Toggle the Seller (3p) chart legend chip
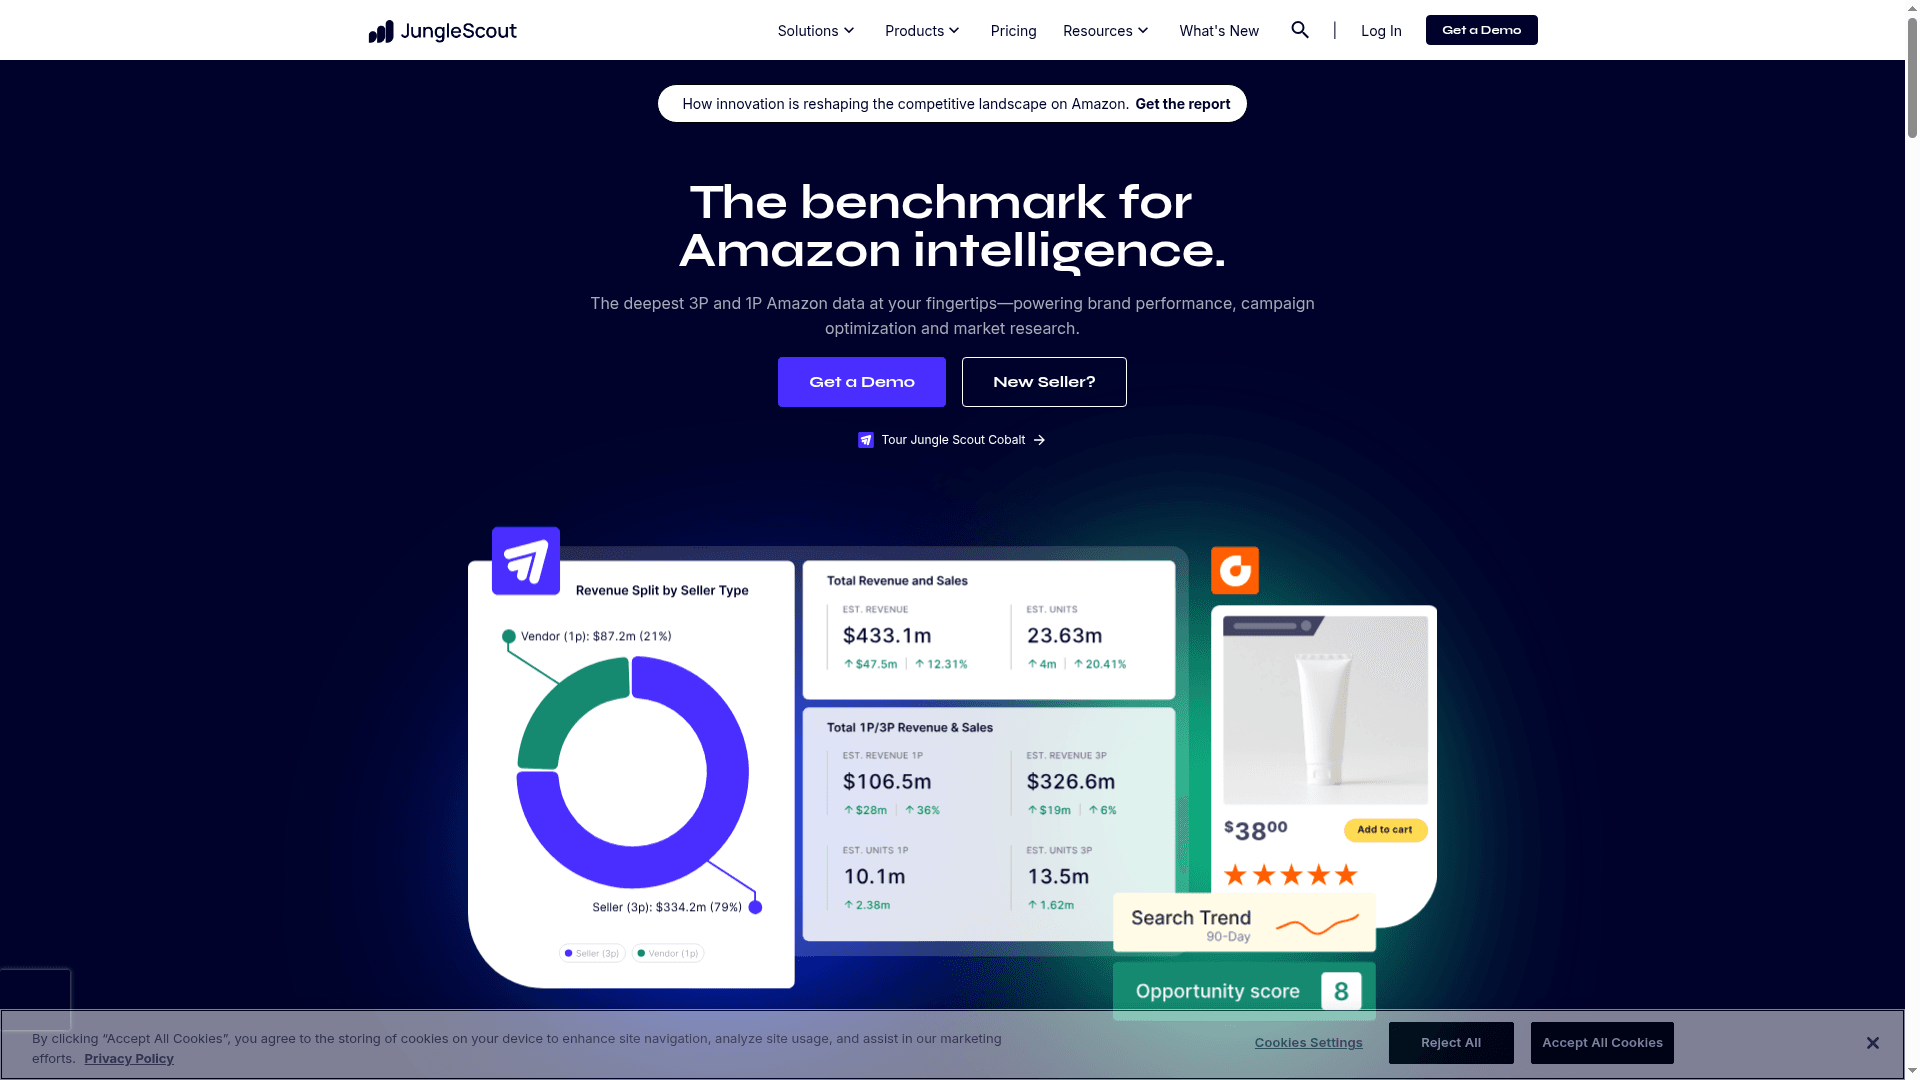Screen dimensions: 1920x1080 591,953
